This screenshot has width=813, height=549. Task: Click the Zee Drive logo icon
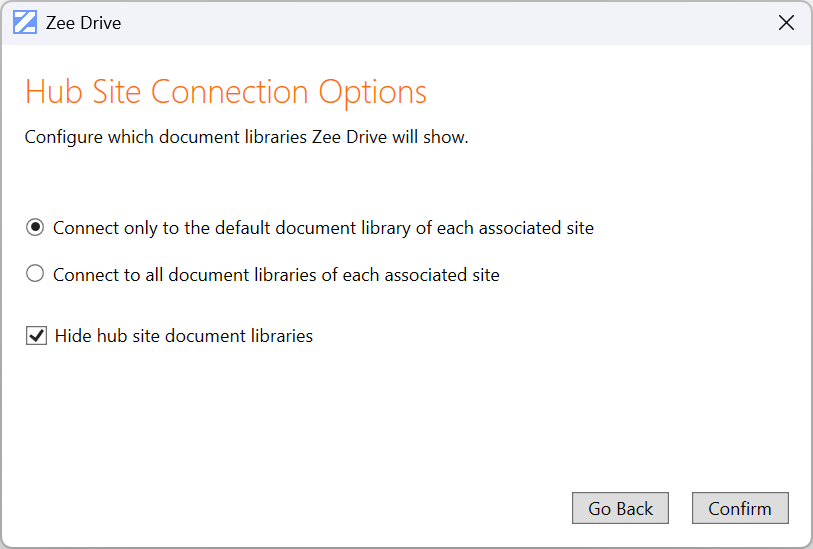click(24, 22)
